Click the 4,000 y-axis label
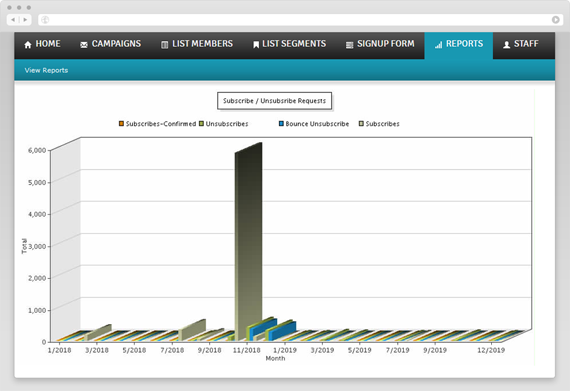Viewport: 570px width, 391px height. coord(37,214)
